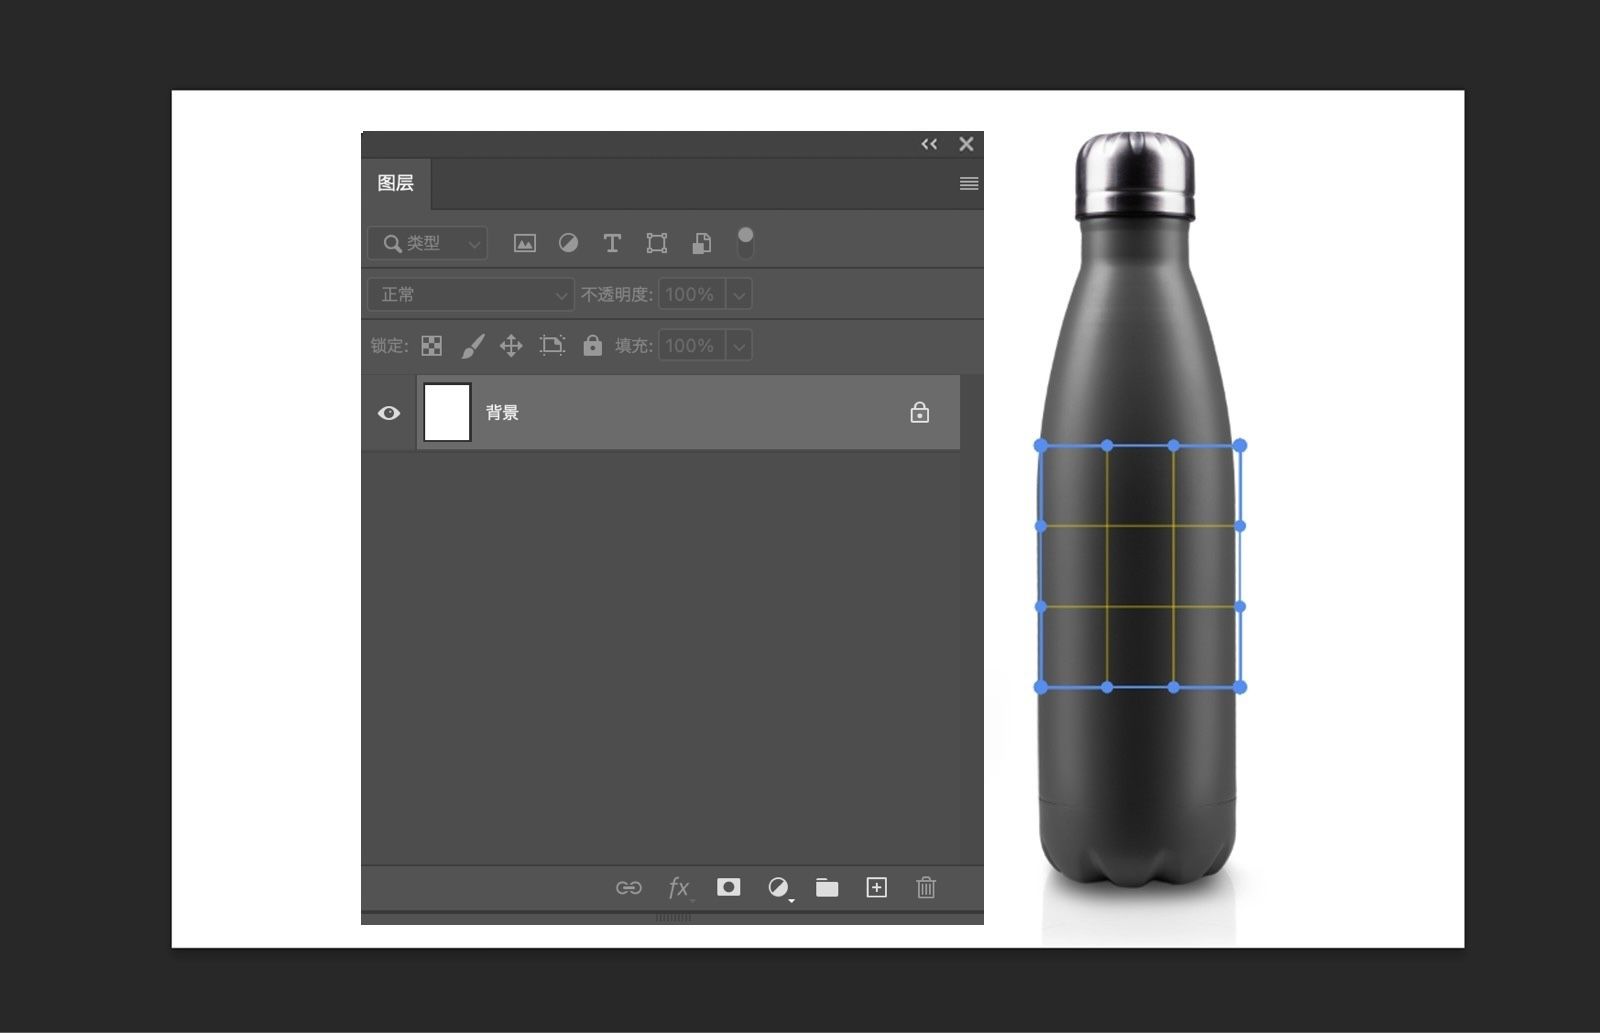
Task: Click the delete layer trash icon
Action: pos(926,888)
